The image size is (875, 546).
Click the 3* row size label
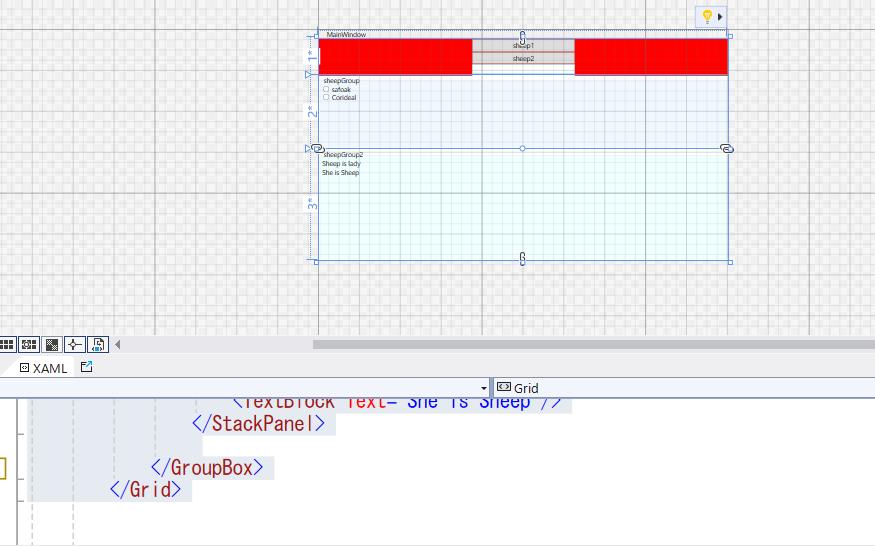coord(312,204)
